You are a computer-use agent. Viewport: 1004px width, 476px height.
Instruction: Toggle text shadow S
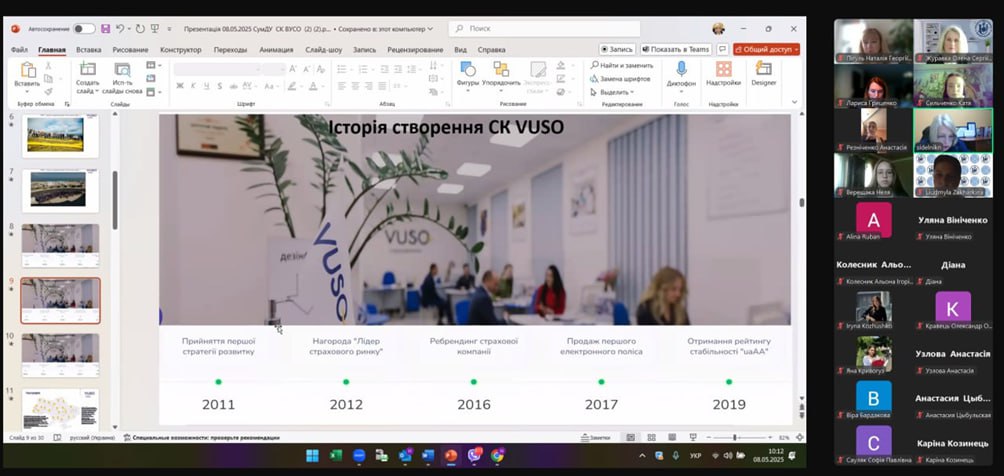click(220, 86)
